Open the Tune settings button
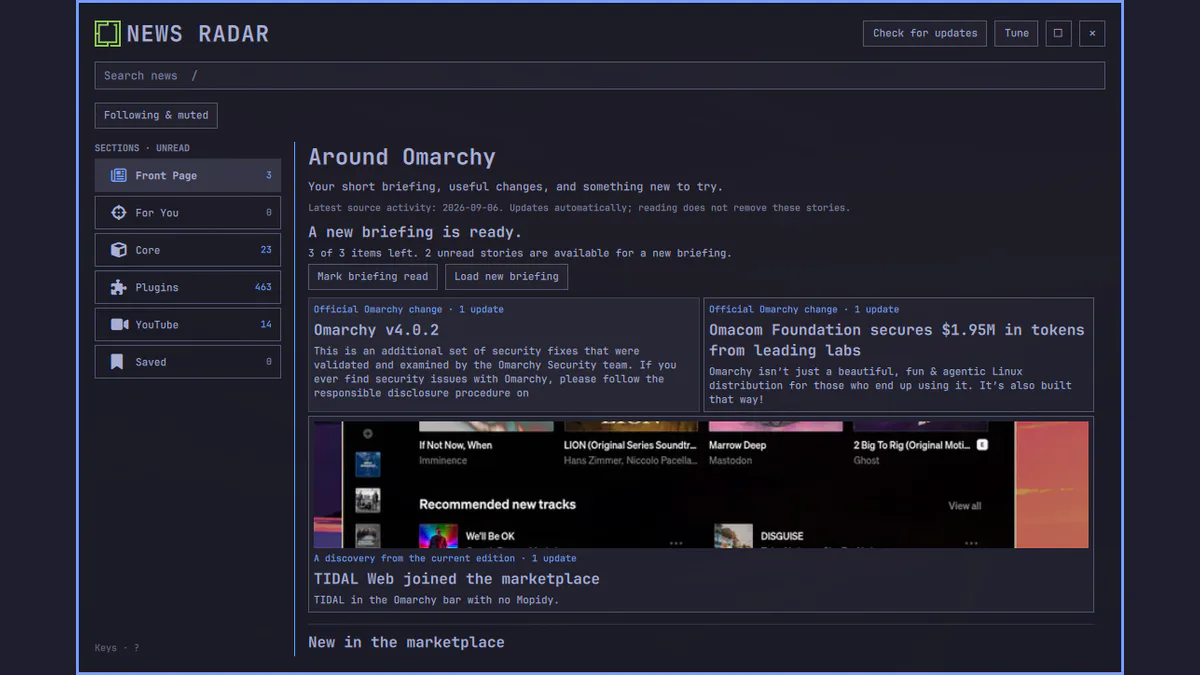Image resolution: width=1200 pixels, height=675 pixels. pyautogui.click(x=1016, y=33)
